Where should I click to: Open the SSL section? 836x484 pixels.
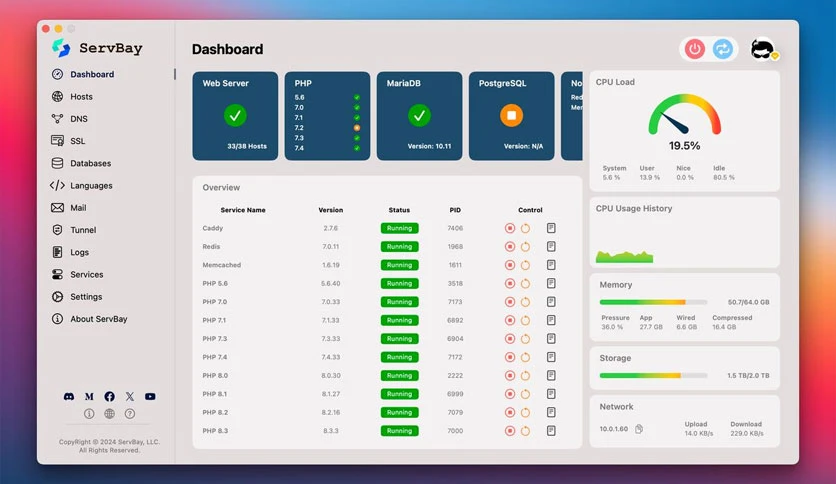click(68, 141)
